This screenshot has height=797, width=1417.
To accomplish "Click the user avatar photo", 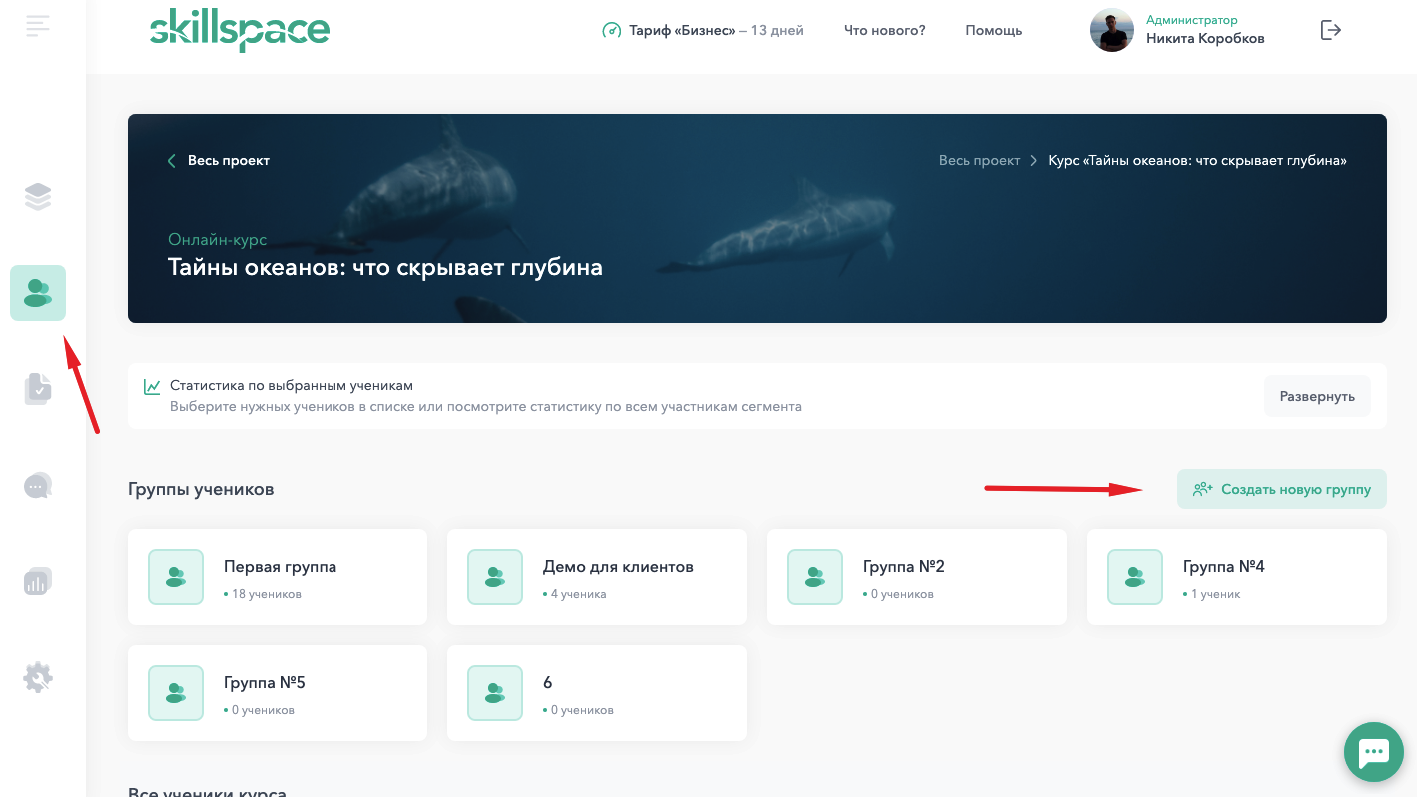I will (1112, 30).
